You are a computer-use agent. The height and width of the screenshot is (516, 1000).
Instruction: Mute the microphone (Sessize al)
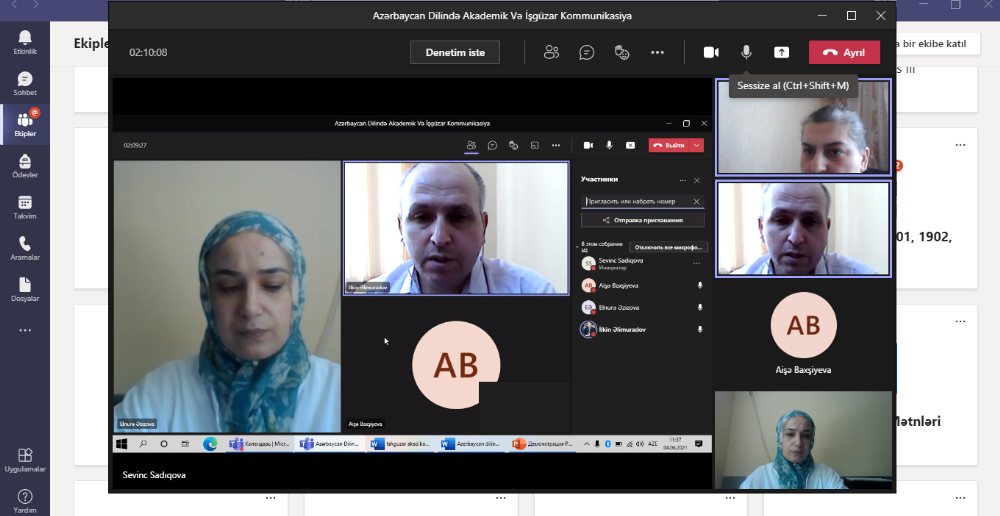pos(746,52)
